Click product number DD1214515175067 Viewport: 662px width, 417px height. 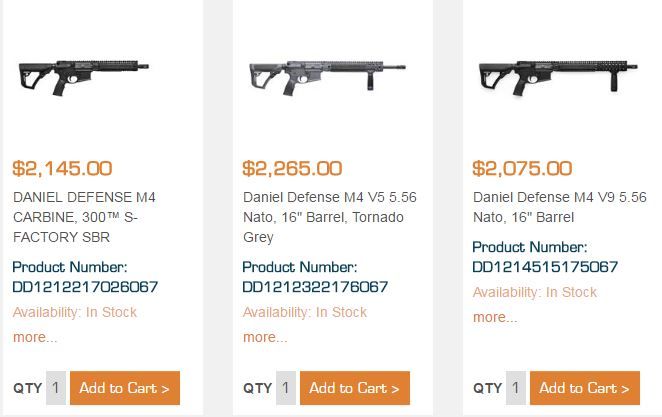coord(545,267)
